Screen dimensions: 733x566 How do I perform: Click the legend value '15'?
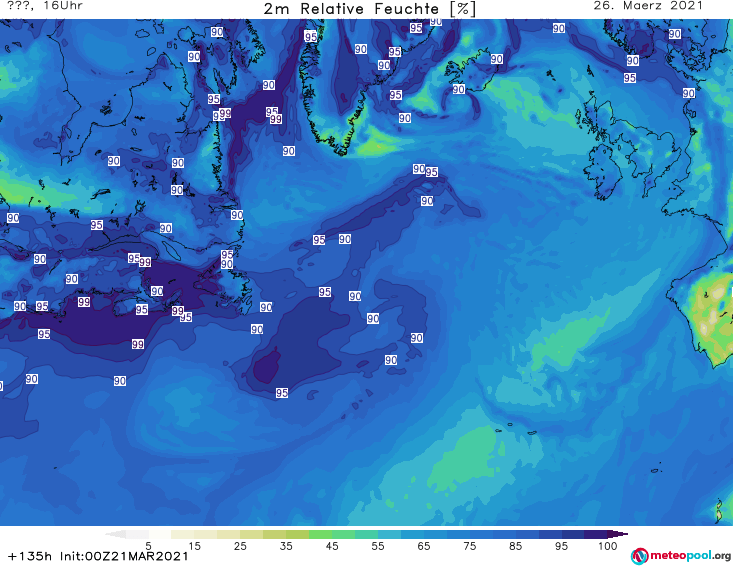(194, 545)
